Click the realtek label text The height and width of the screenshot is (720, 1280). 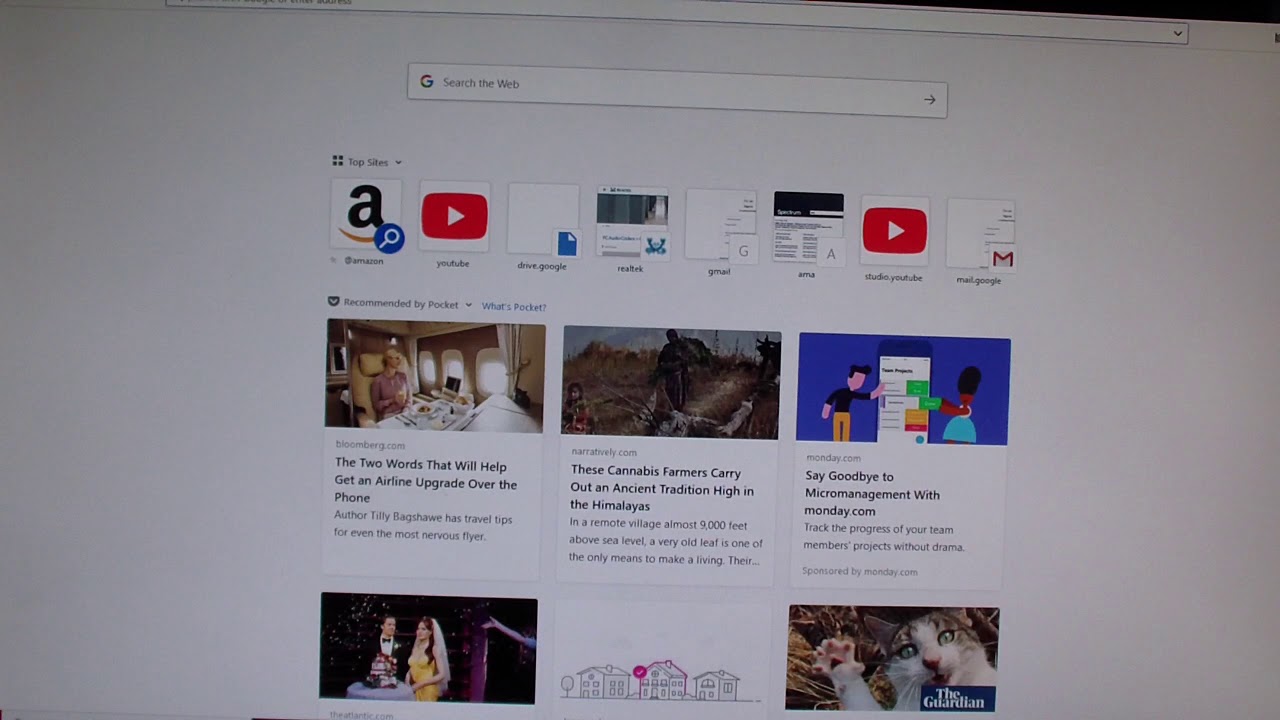[x=630, y=269]
